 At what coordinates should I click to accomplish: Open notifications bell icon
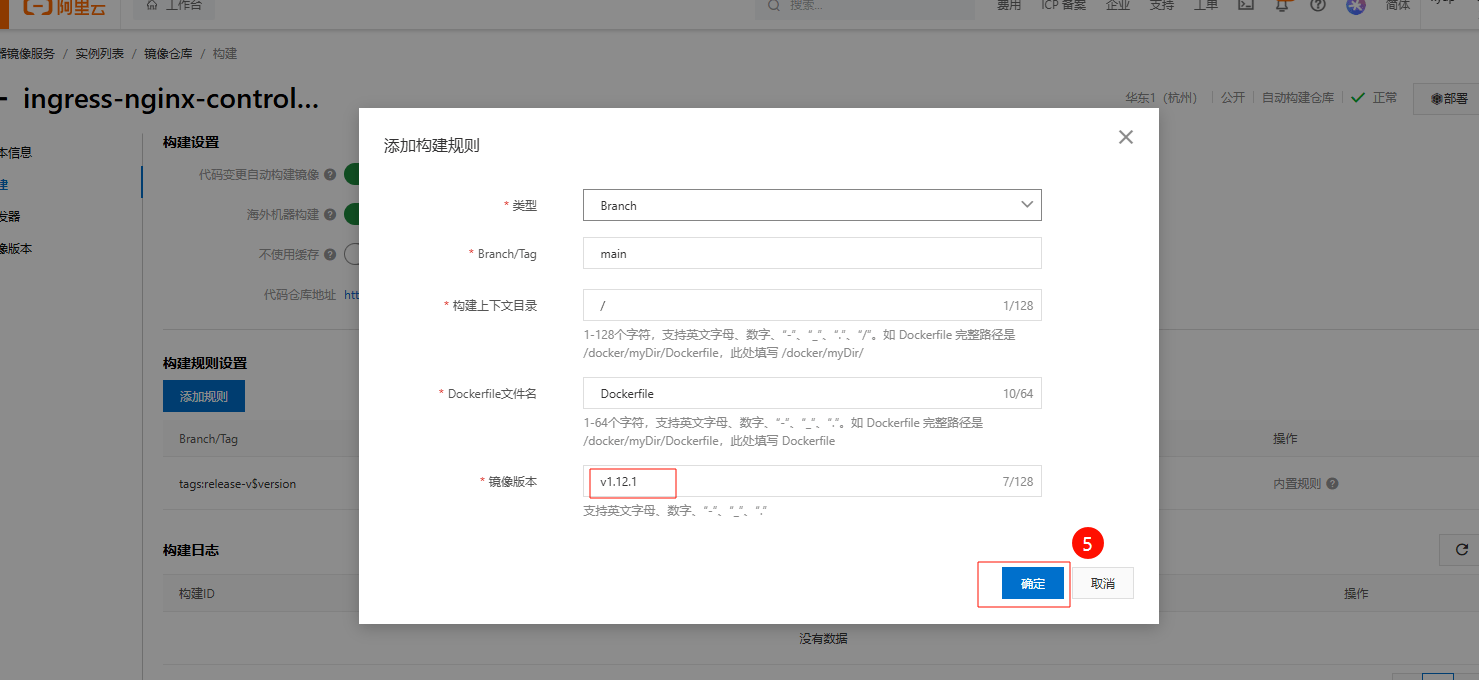[x=1282, y=5]
